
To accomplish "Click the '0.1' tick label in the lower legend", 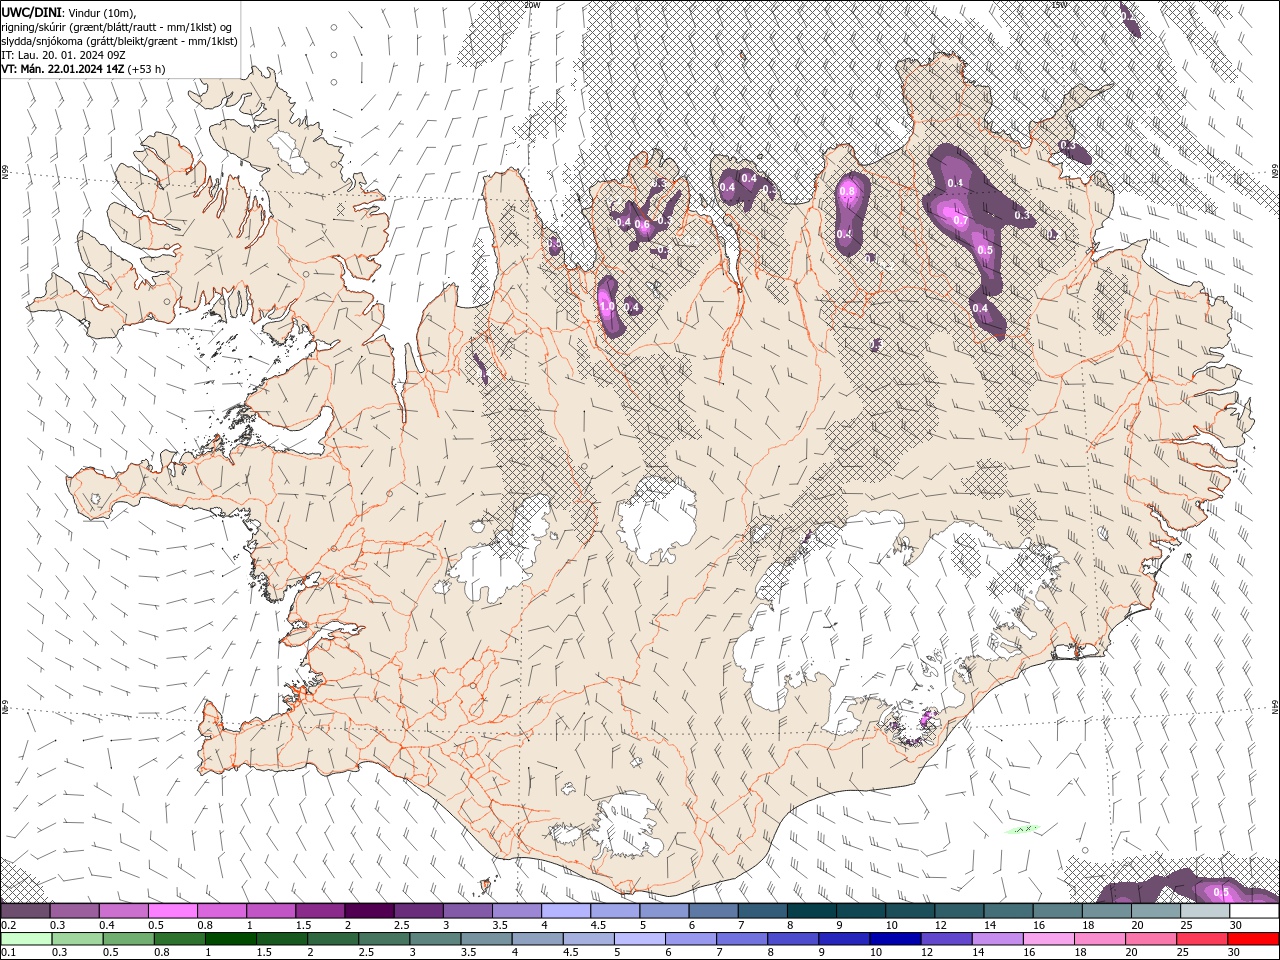I will [9, 953].
